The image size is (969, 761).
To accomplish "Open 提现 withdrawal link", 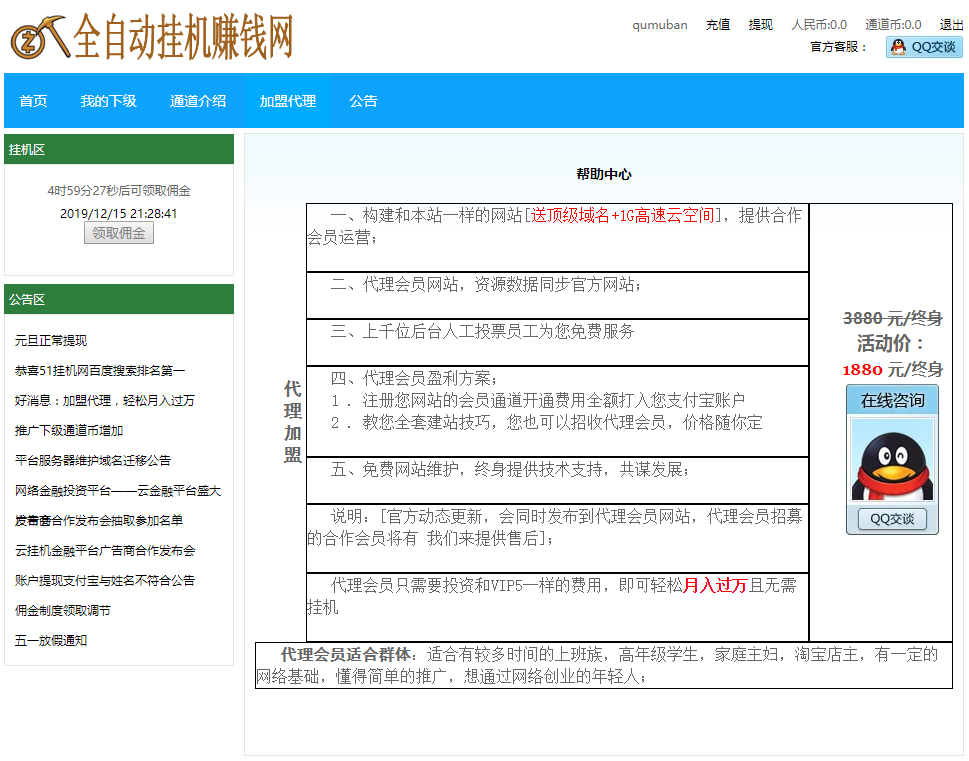I will 760,25.
